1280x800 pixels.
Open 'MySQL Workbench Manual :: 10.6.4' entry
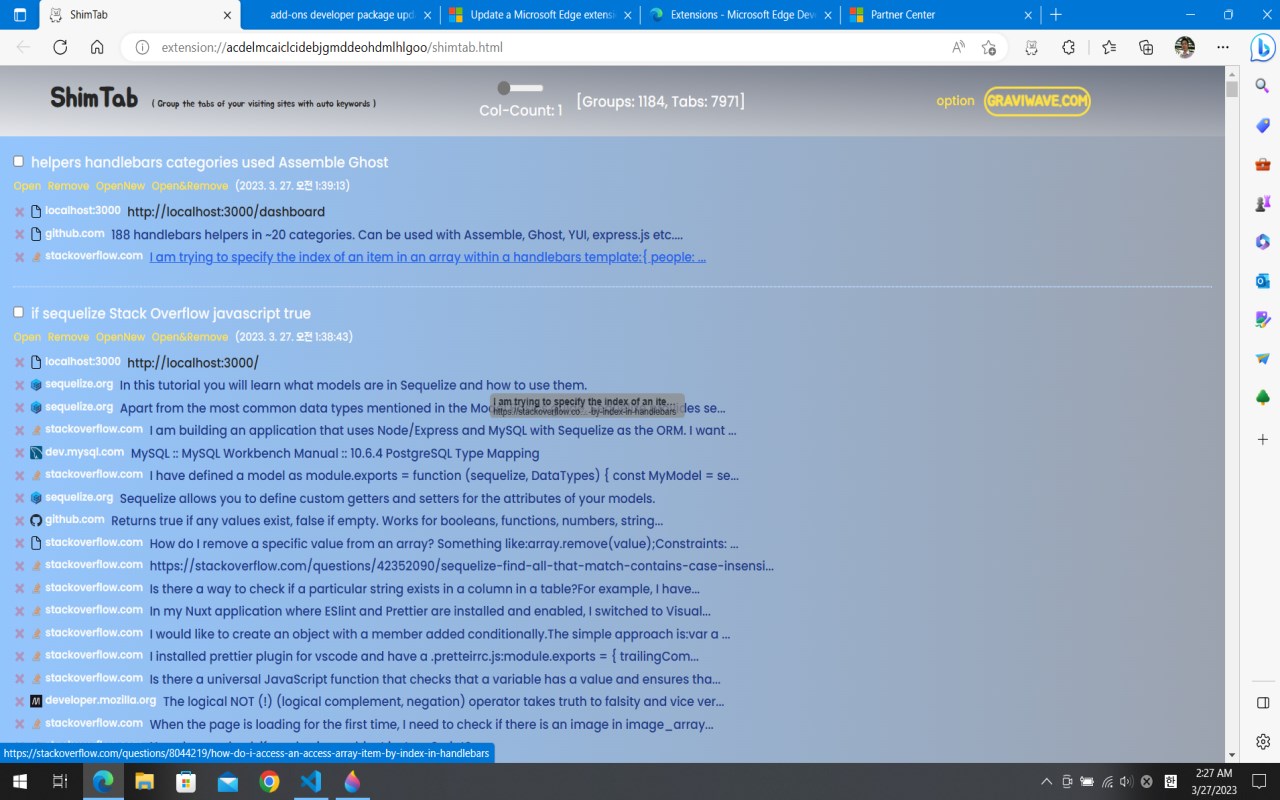(335, 453)
